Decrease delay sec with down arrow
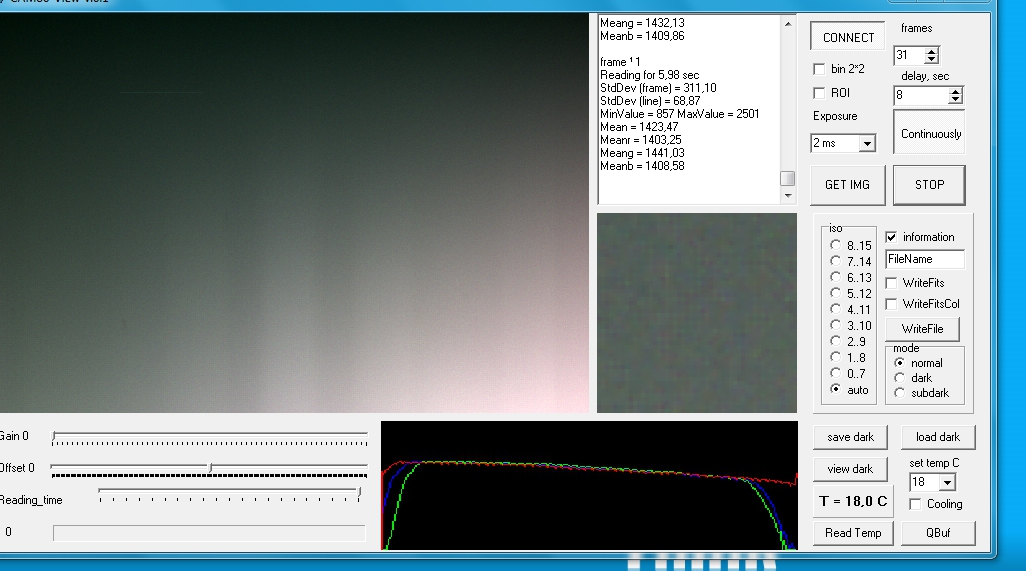The image size is (1026, 571). pyautogui.click(x=956, y=99)
